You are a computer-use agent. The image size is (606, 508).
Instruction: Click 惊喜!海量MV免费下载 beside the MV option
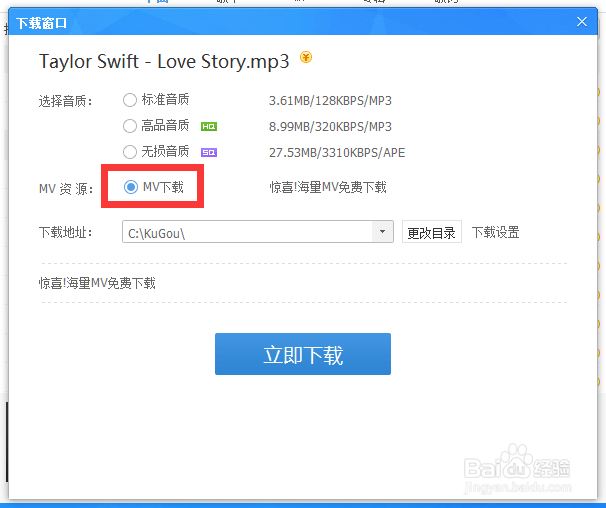328,188
